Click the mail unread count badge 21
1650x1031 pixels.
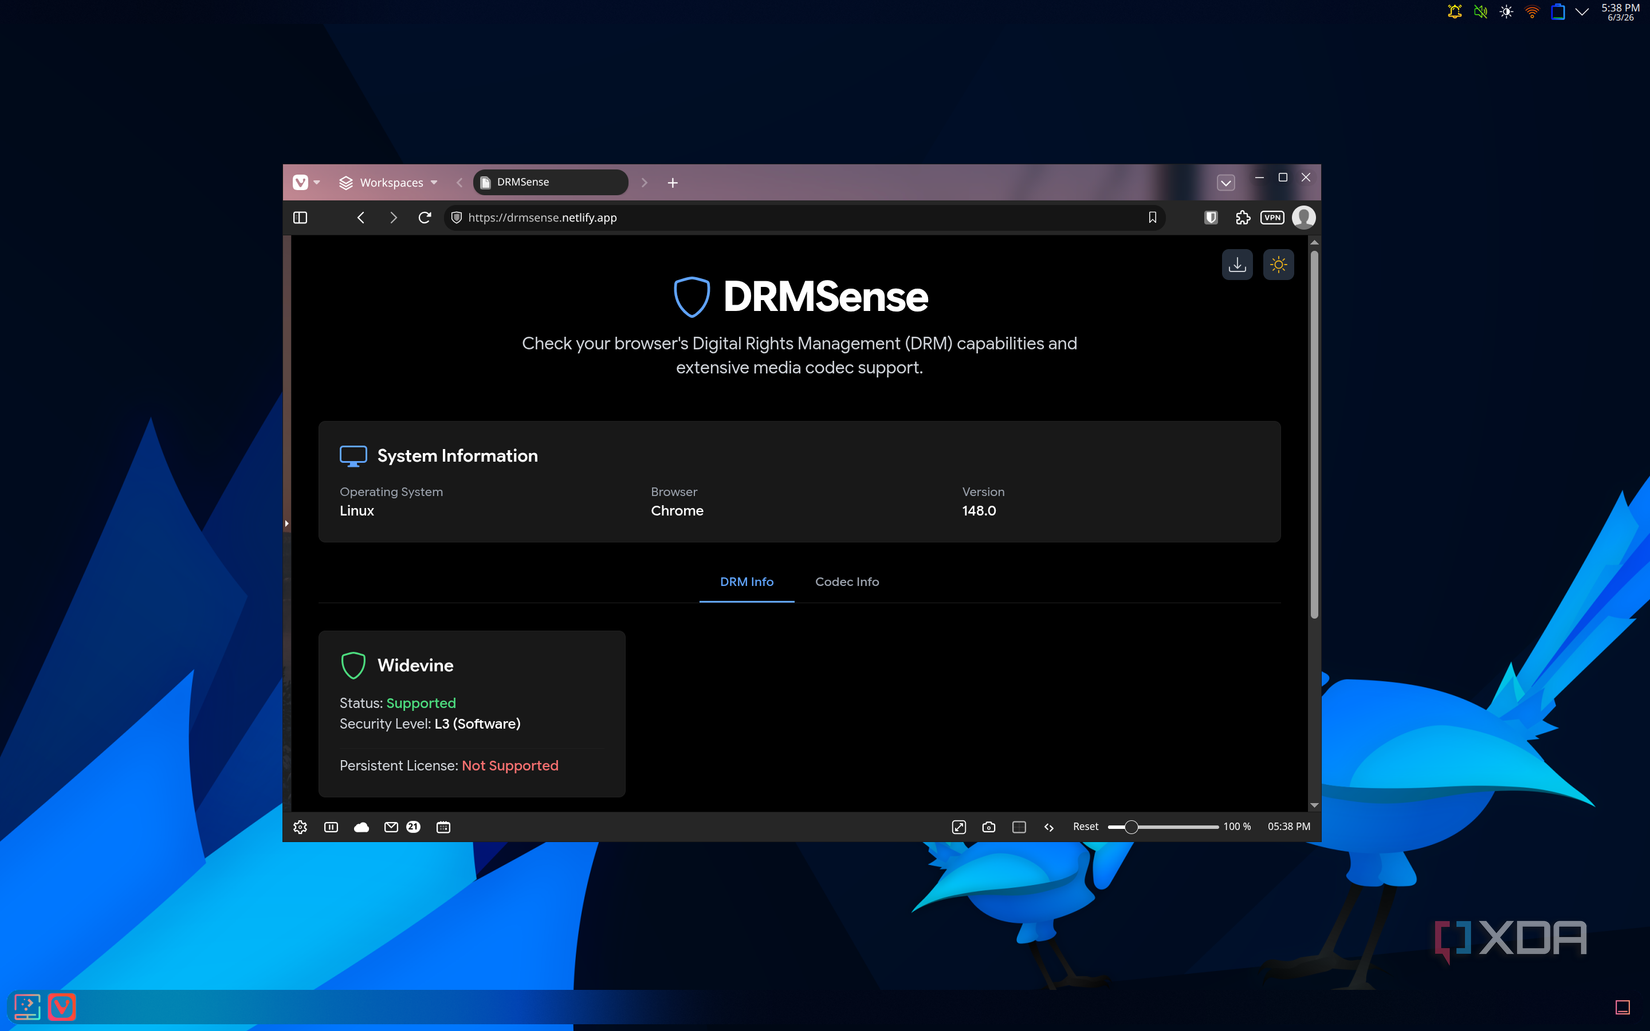413,827
